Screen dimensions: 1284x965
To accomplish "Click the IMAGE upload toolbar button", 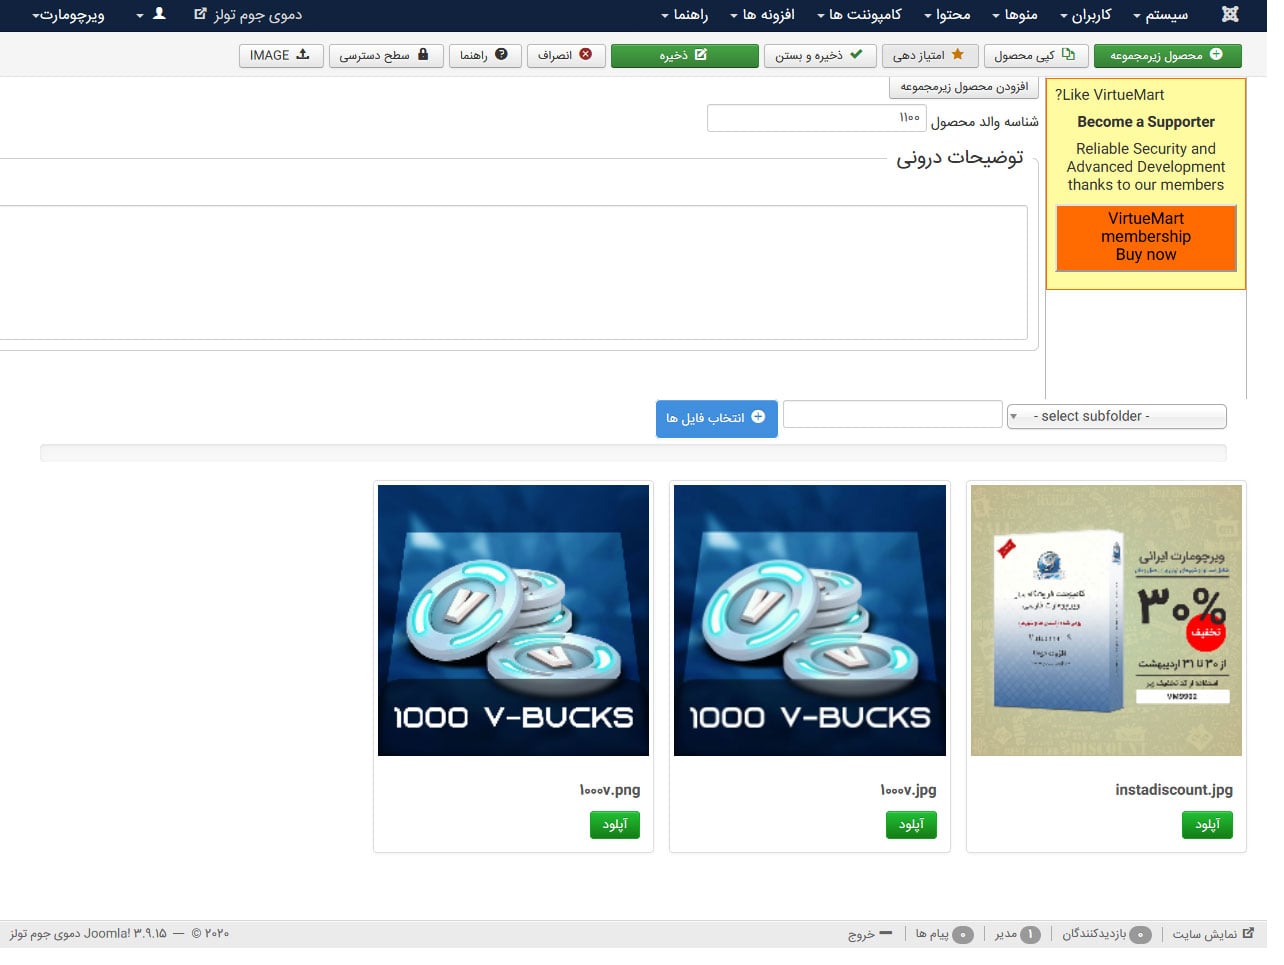I will pyautogui.click(x=280, y=56).
